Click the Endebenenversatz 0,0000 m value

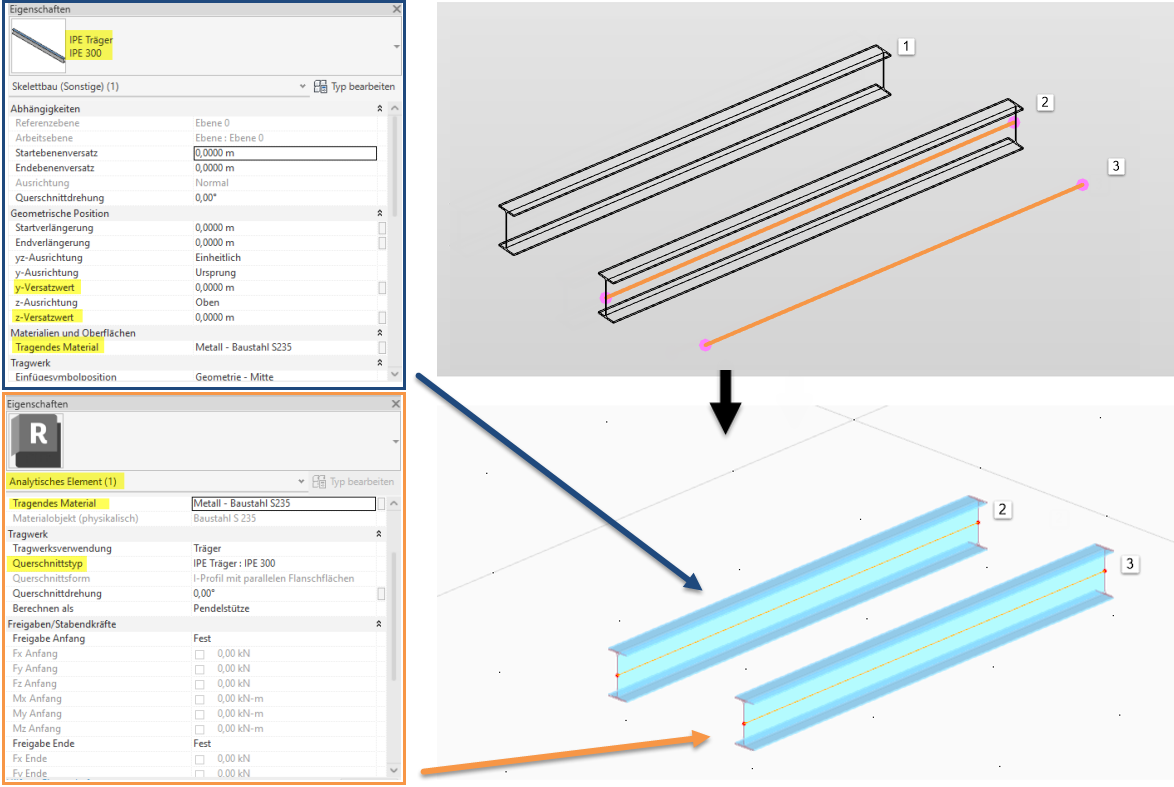click(215, 168)
